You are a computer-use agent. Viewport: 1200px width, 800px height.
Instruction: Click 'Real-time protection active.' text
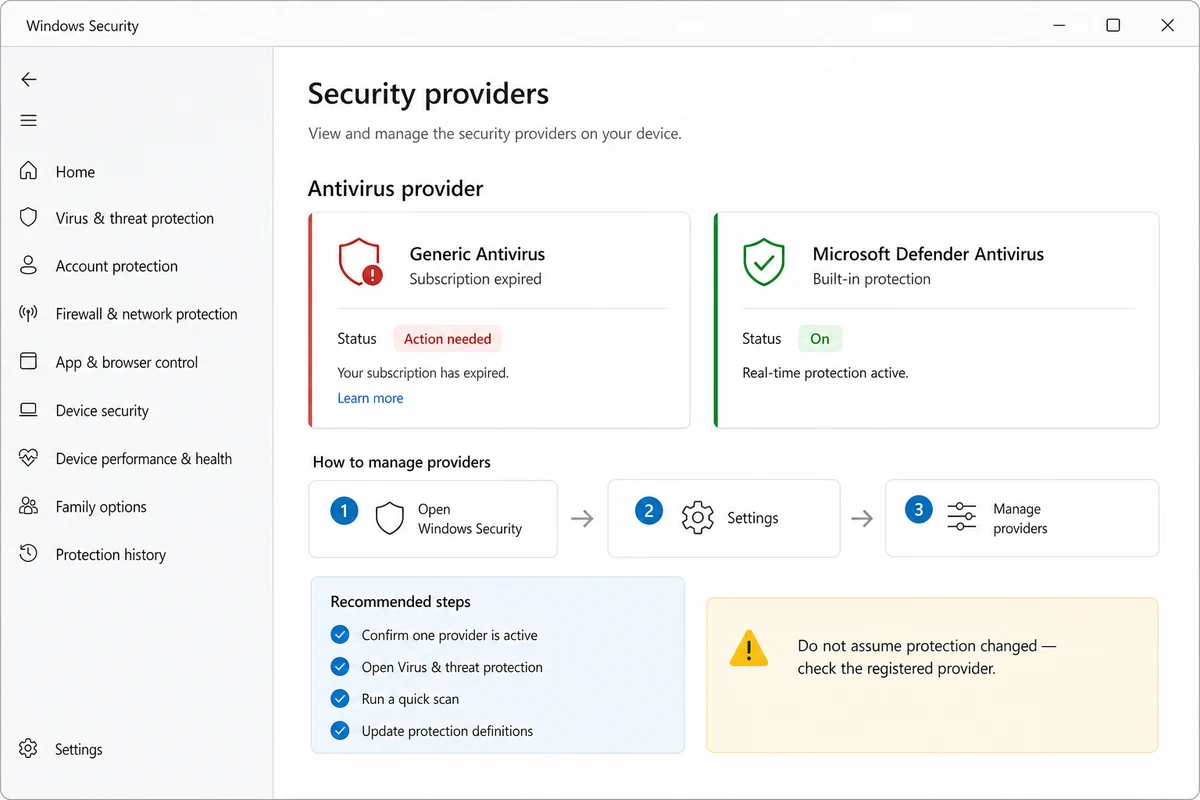(x=825, y=373)
